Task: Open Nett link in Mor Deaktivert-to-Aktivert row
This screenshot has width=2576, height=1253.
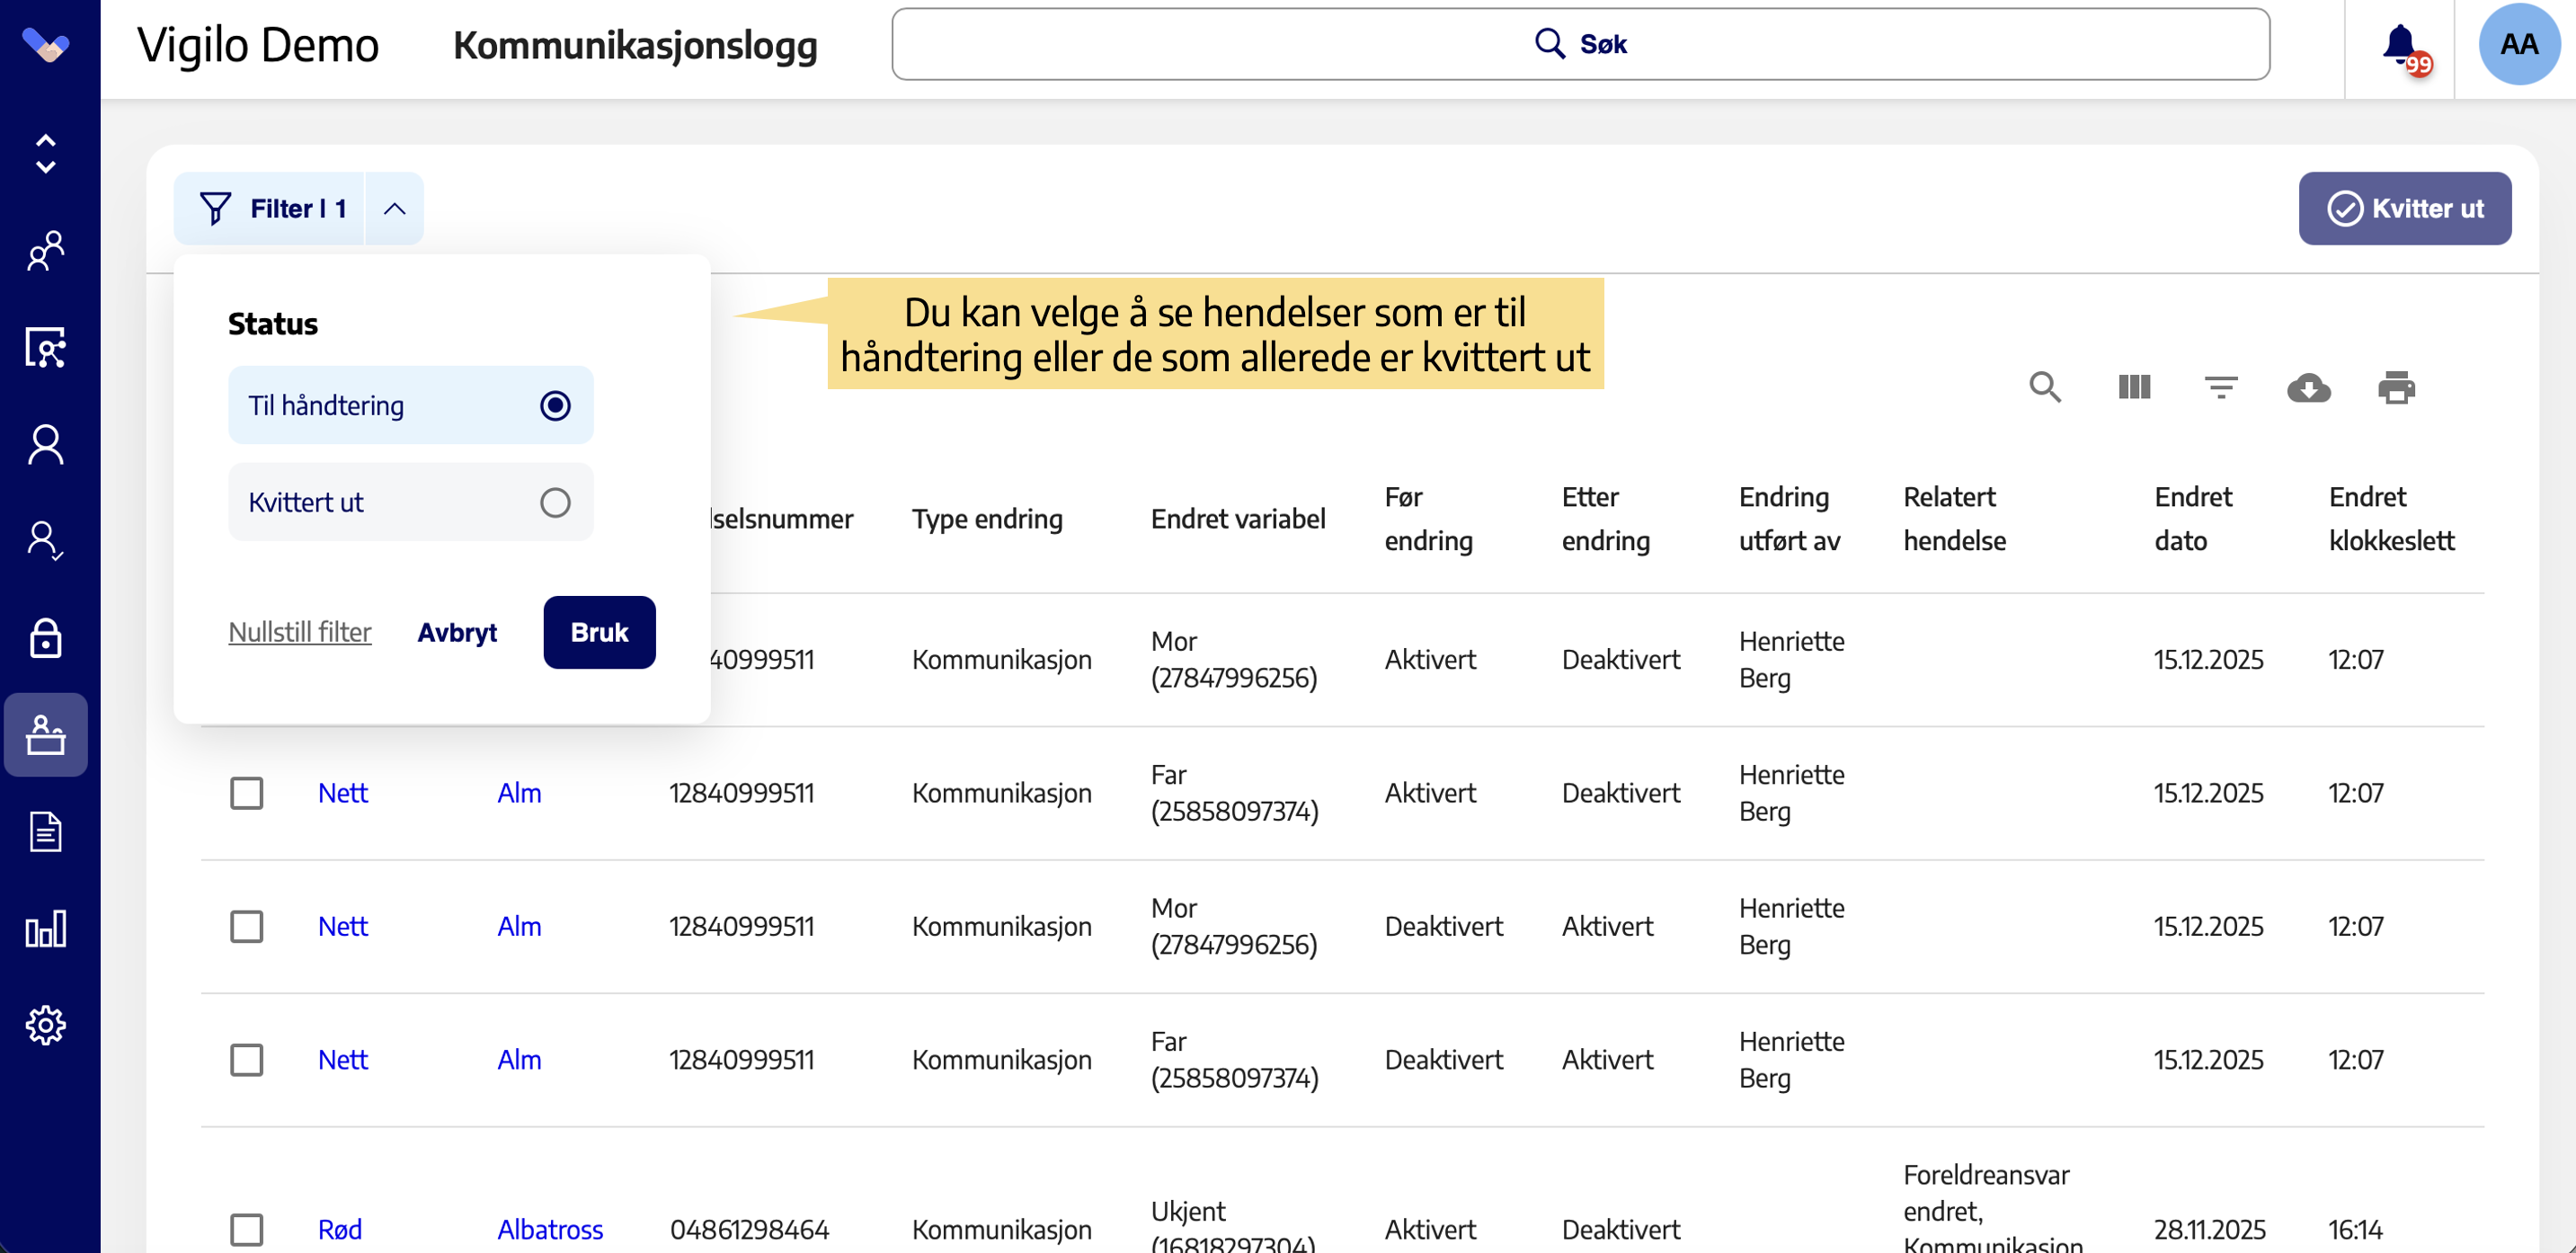Action: pos(342,927)
